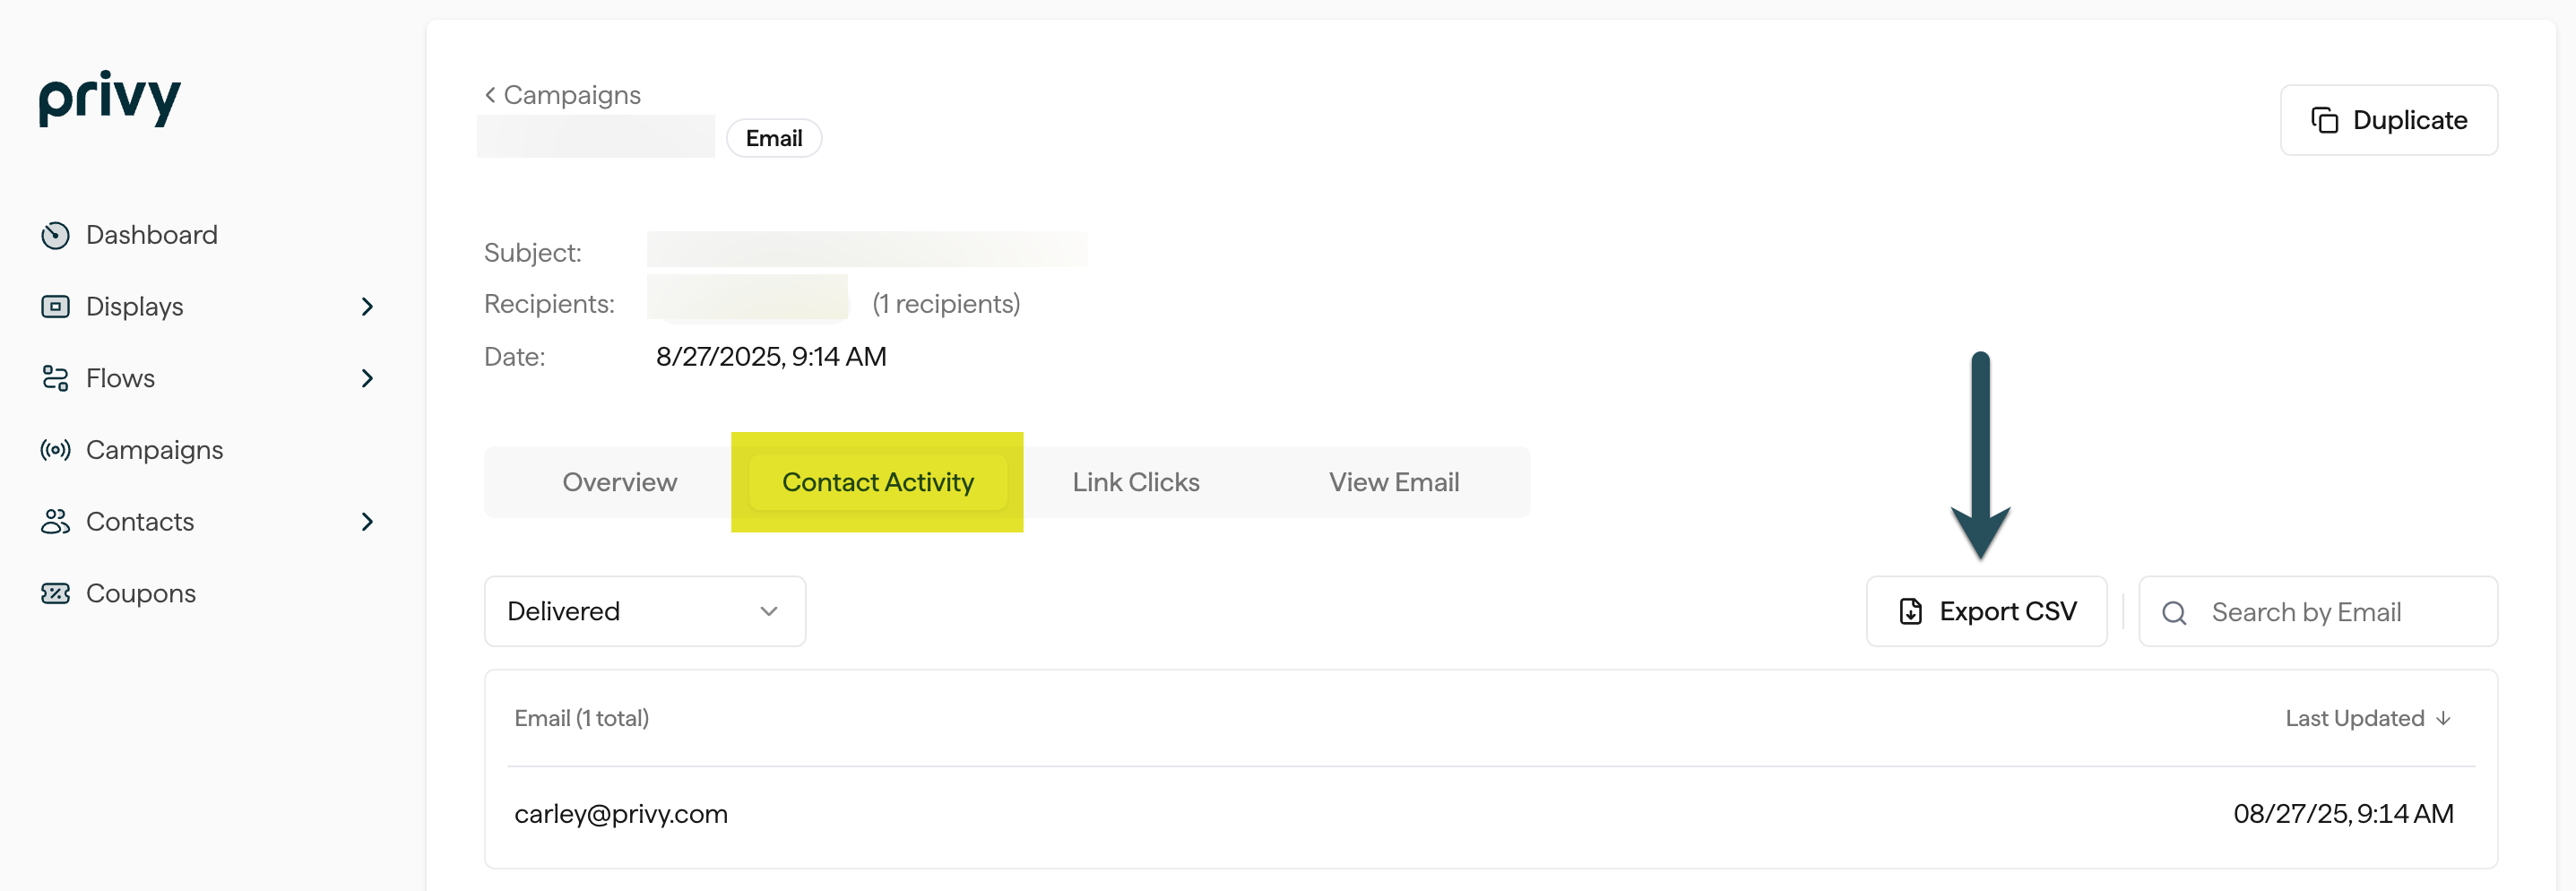Viewport: 2576px width, 891px height.
Task: Expand the Flows sidebar section
Action: [367, 378]
